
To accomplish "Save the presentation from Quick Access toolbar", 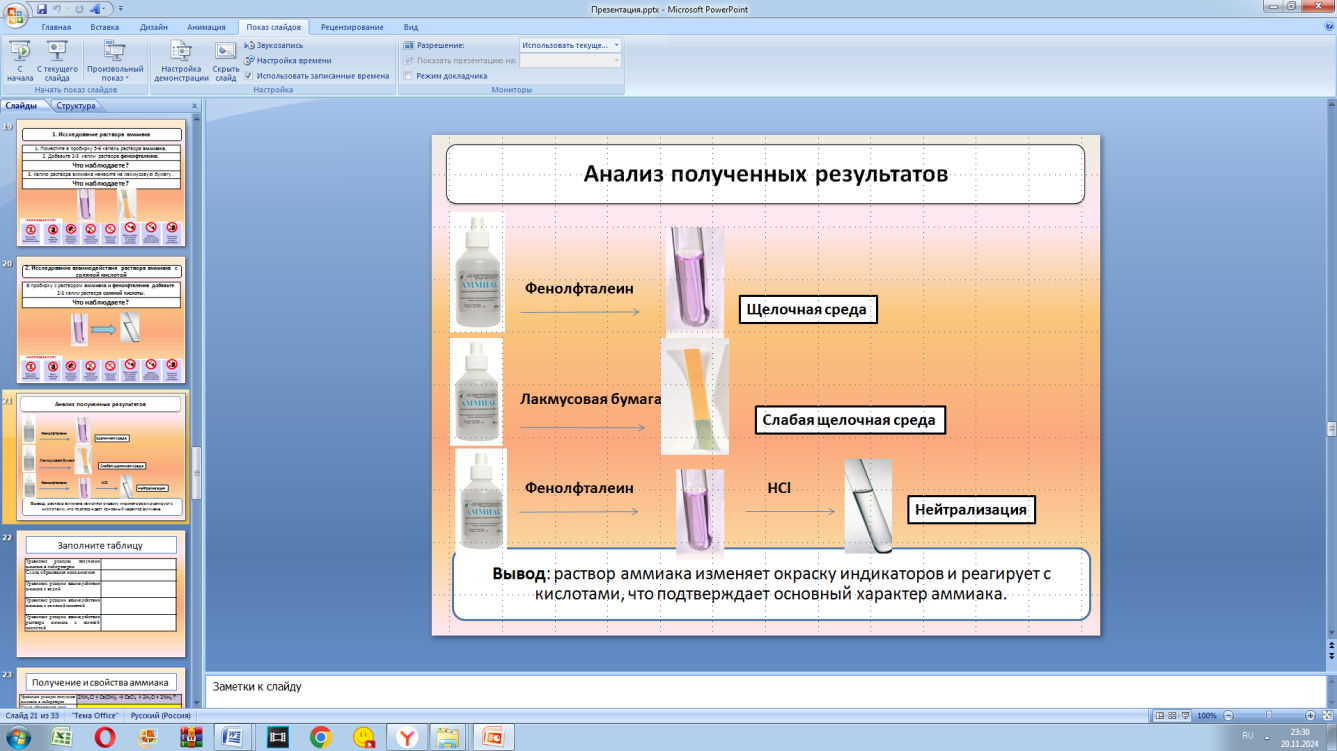I will pos(42,9).
